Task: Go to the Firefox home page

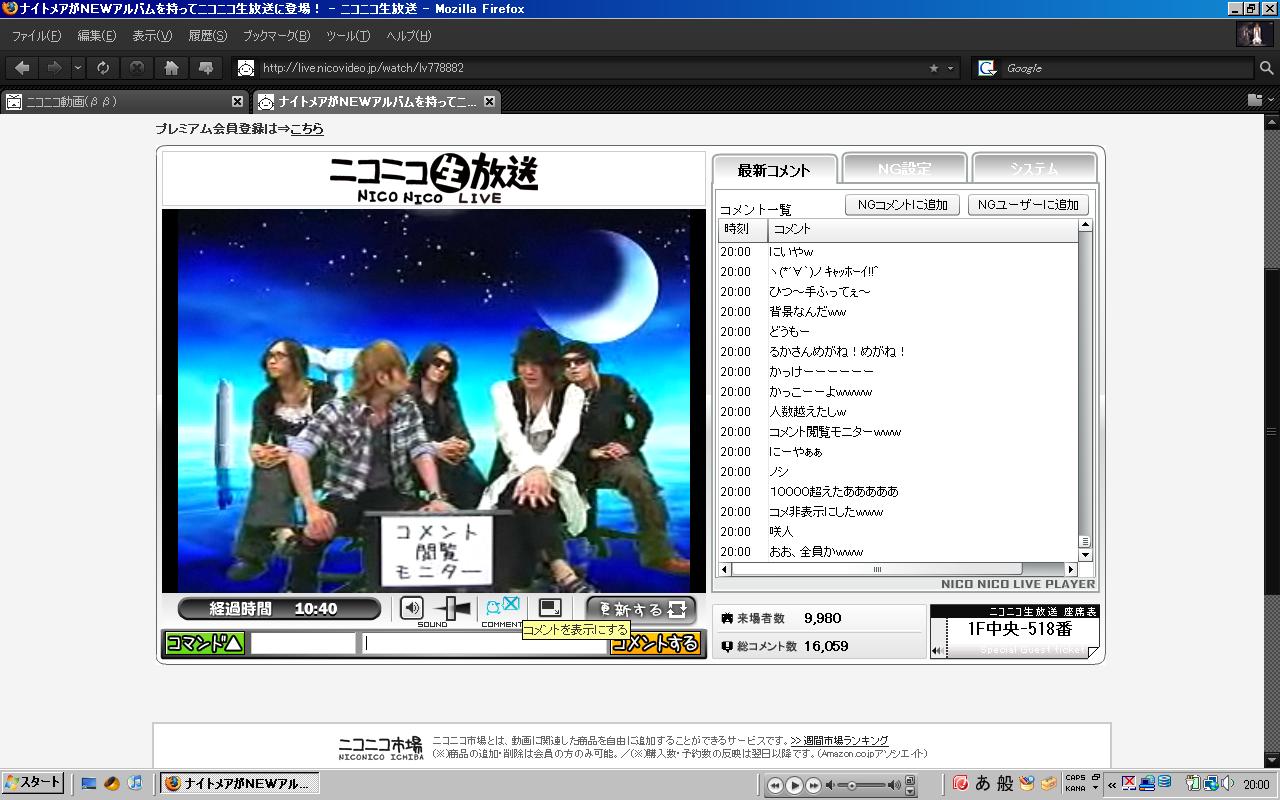Action: pos(172,68)
